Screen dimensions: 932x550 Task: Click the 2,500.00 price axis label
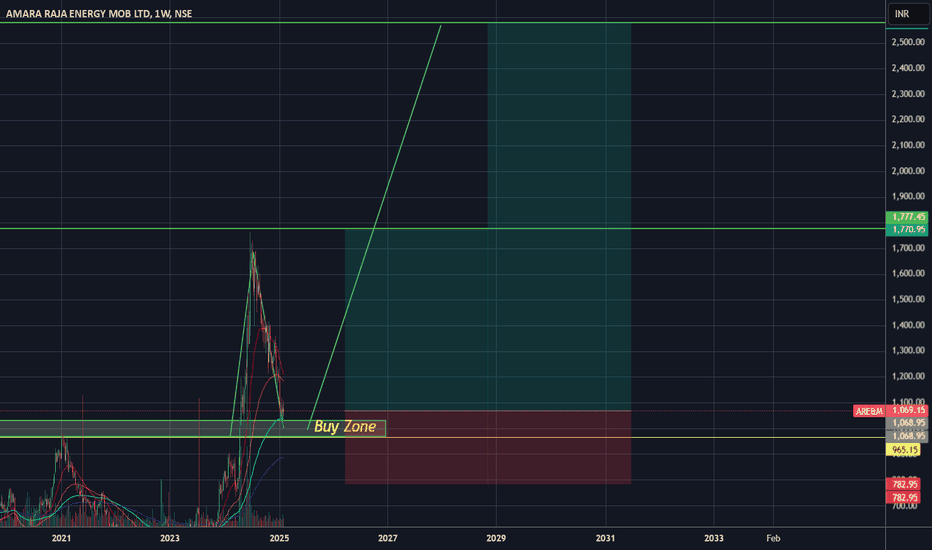click(x=908, y=42)
